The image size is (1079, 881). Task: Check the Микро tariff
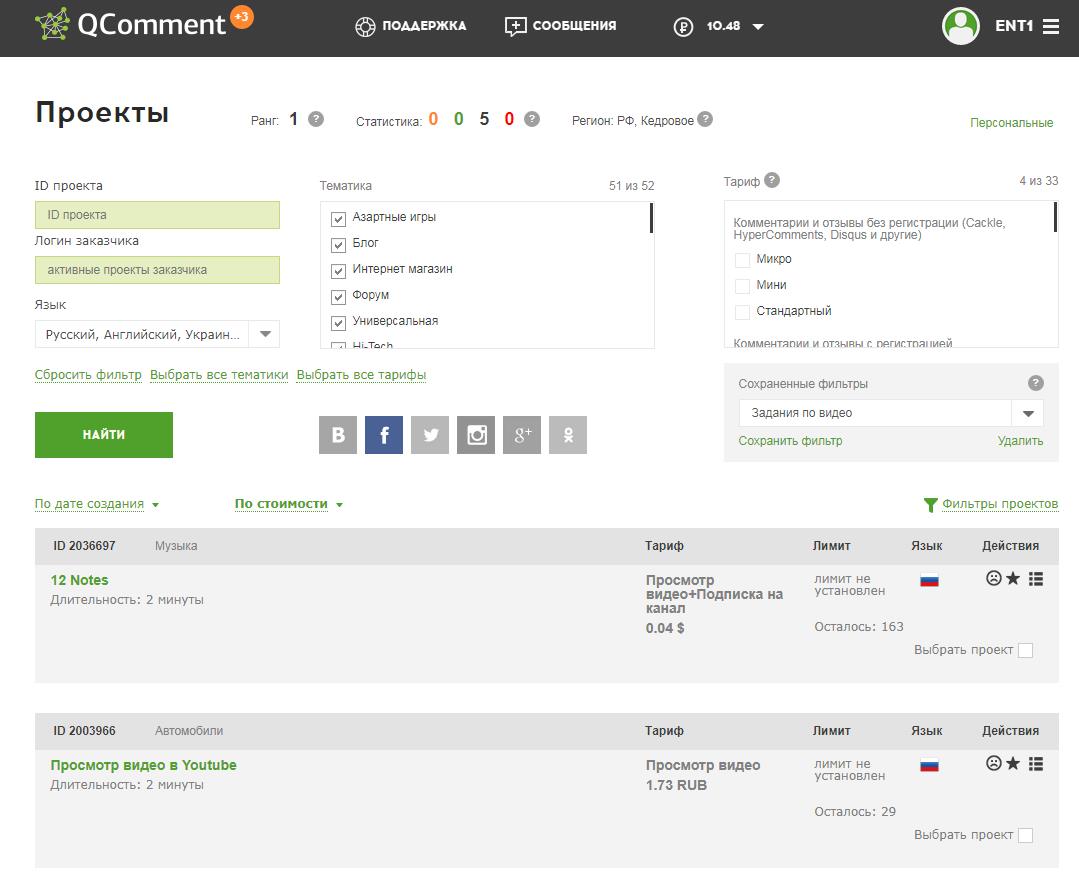[x=743, y=260]
